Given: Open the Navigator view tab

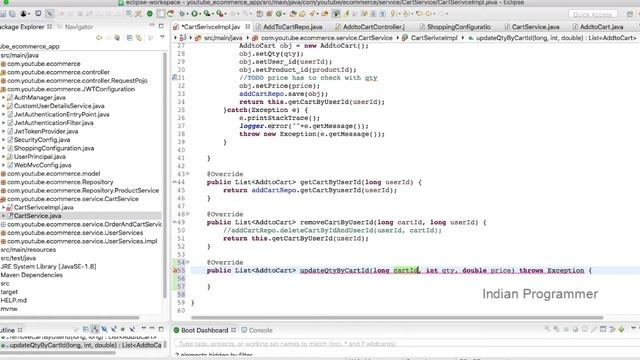Looking at the screenshot, I should 78,27.
